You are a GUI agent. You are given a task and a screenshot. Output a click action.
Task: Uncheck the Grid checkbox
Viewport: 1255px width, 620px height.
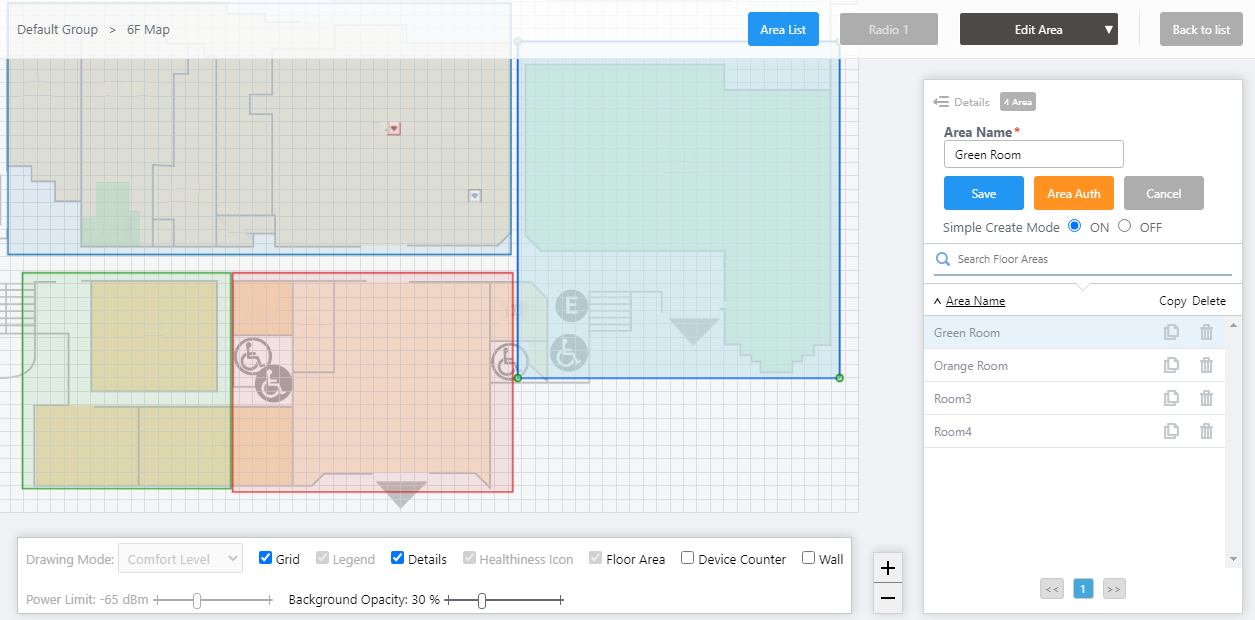[x=266, y=558]
